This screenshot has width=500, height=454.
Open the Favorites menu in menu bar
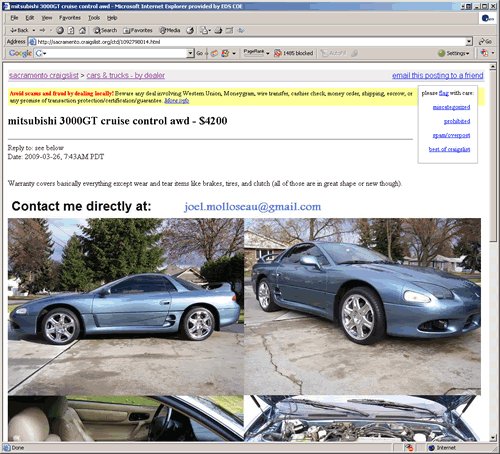[70, 18]
